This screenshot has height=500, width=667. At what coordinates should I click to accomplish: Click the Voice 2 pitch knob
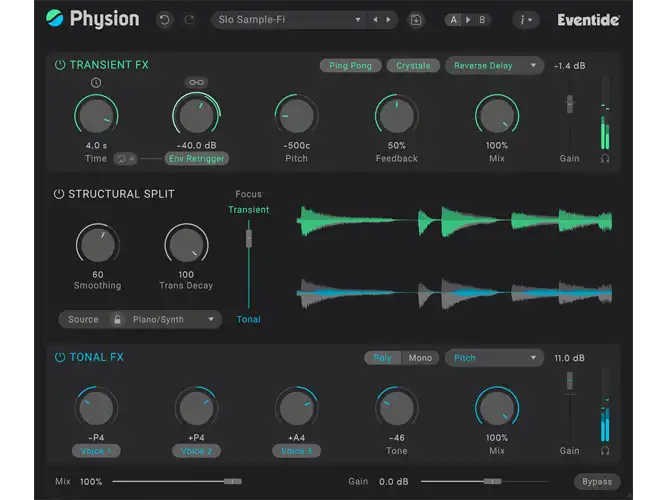[196, 408]
